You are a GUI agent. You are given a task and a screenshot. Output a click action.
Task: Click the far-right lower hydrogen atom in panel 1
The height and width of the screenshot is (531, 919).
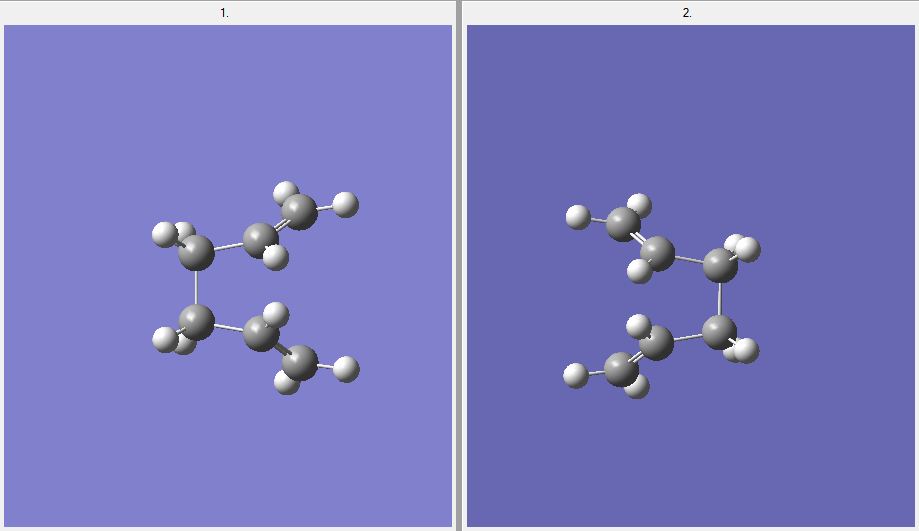click(346, 369)
